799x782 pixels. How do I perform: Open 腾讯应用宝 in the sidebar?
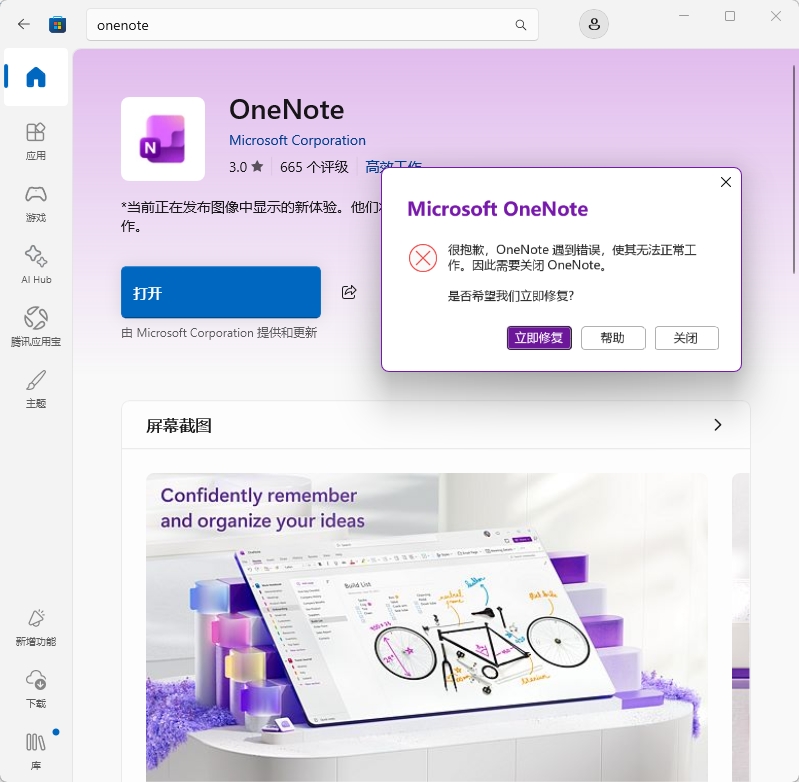[x=36, y=327]
